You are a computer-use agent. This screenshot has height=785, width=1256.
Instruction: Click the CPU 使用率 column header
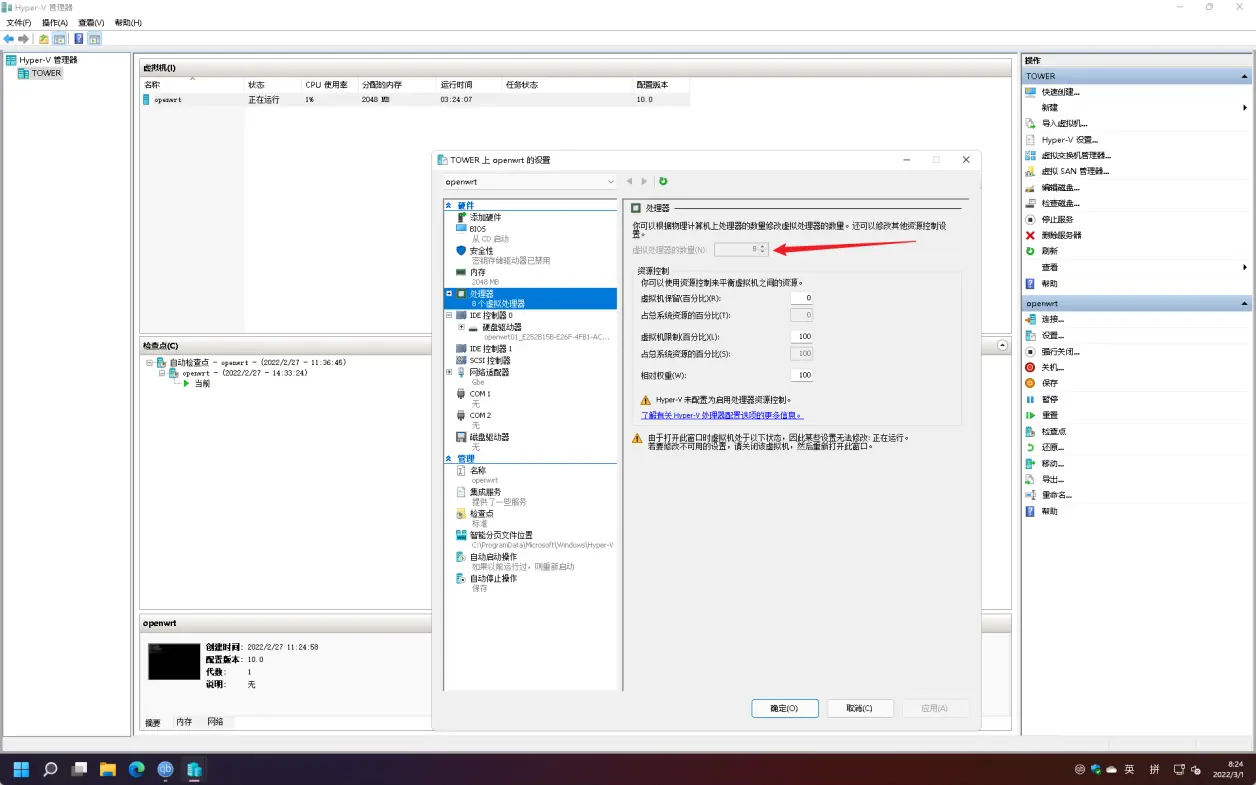[327, 85]
